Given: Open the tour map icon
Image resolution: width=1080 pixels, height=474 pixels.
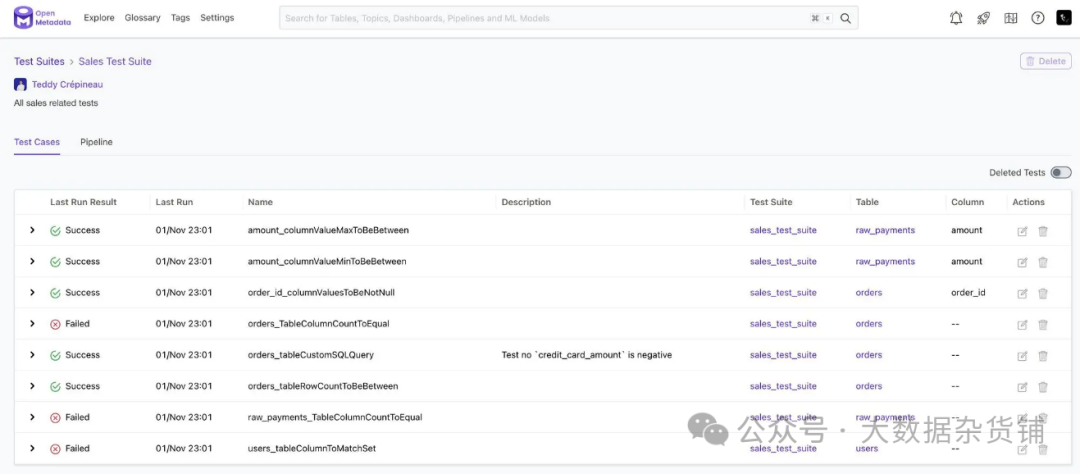Looking at the screenshot, I should coord(1010,18).
